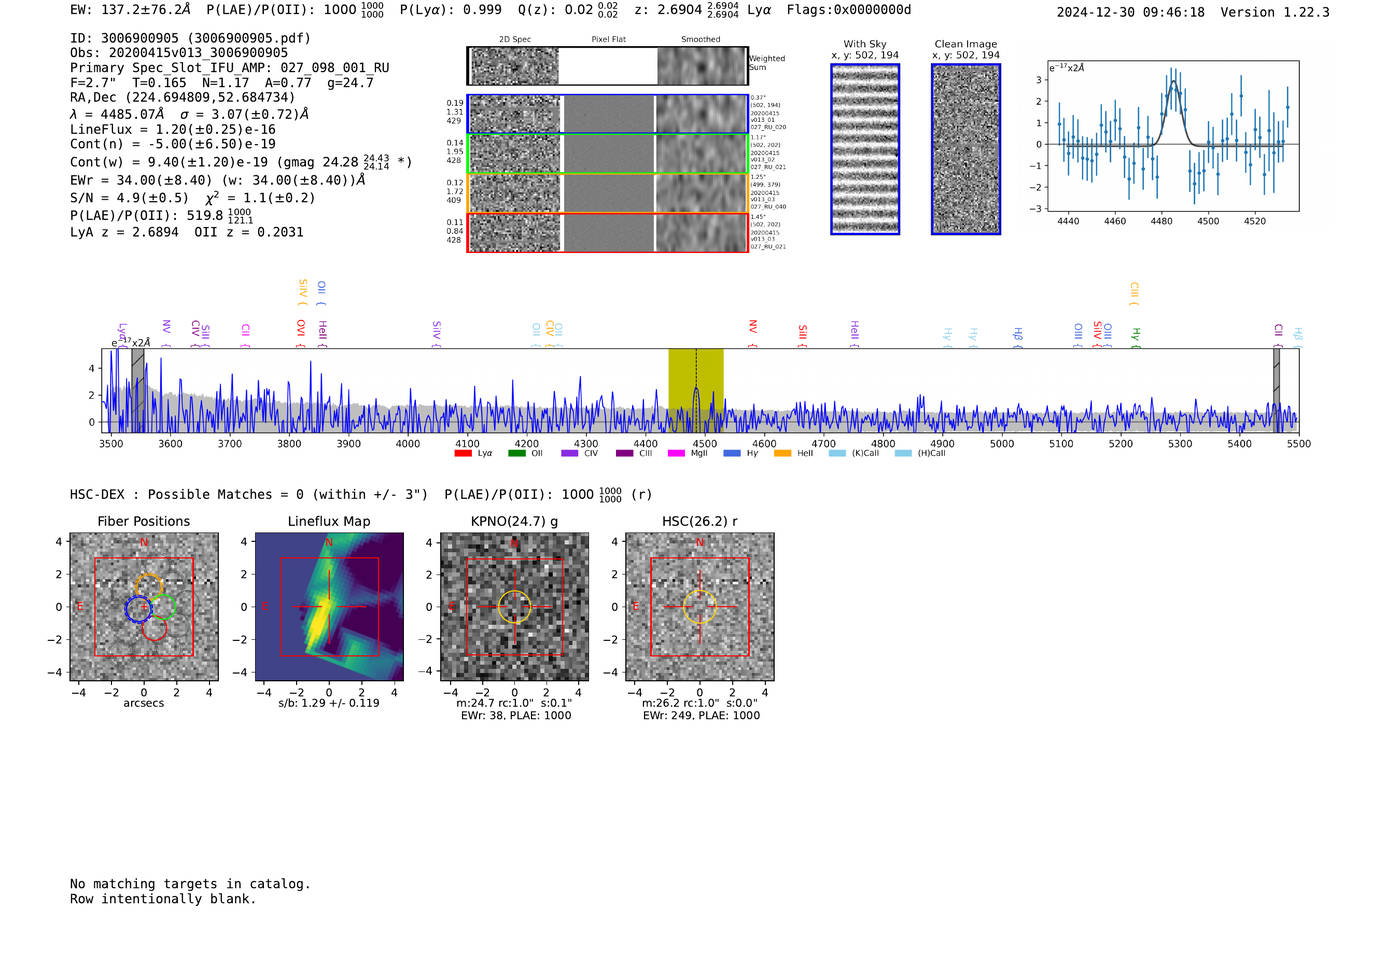Open the Fiber Positions image
The image size is (1400, 953).
tap(144, 607)
